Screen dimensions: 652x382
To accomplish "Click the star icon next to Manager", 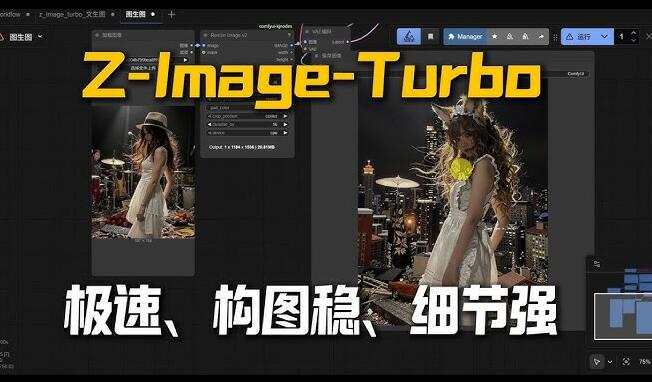I will click(494, 37).
